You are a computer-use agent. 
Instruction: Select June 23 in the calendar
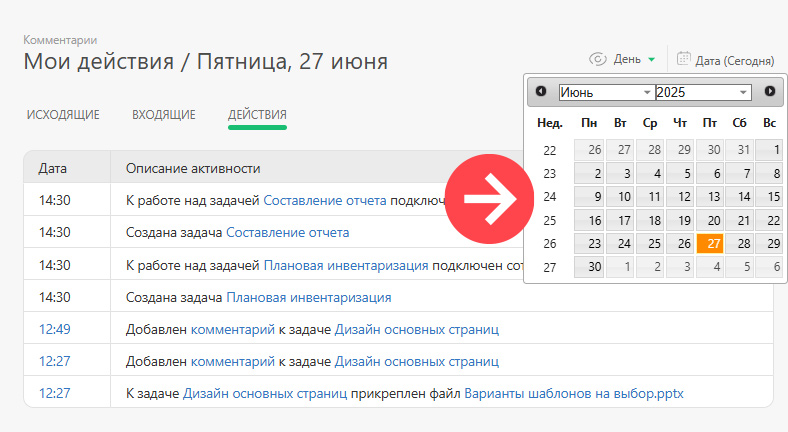coord(589,244)
